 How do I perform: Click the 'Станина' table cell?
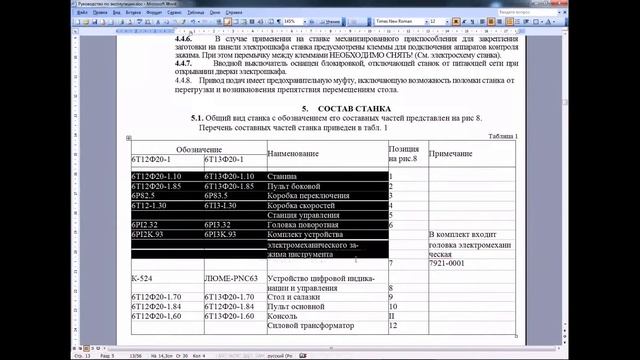[x=327, y=176]
